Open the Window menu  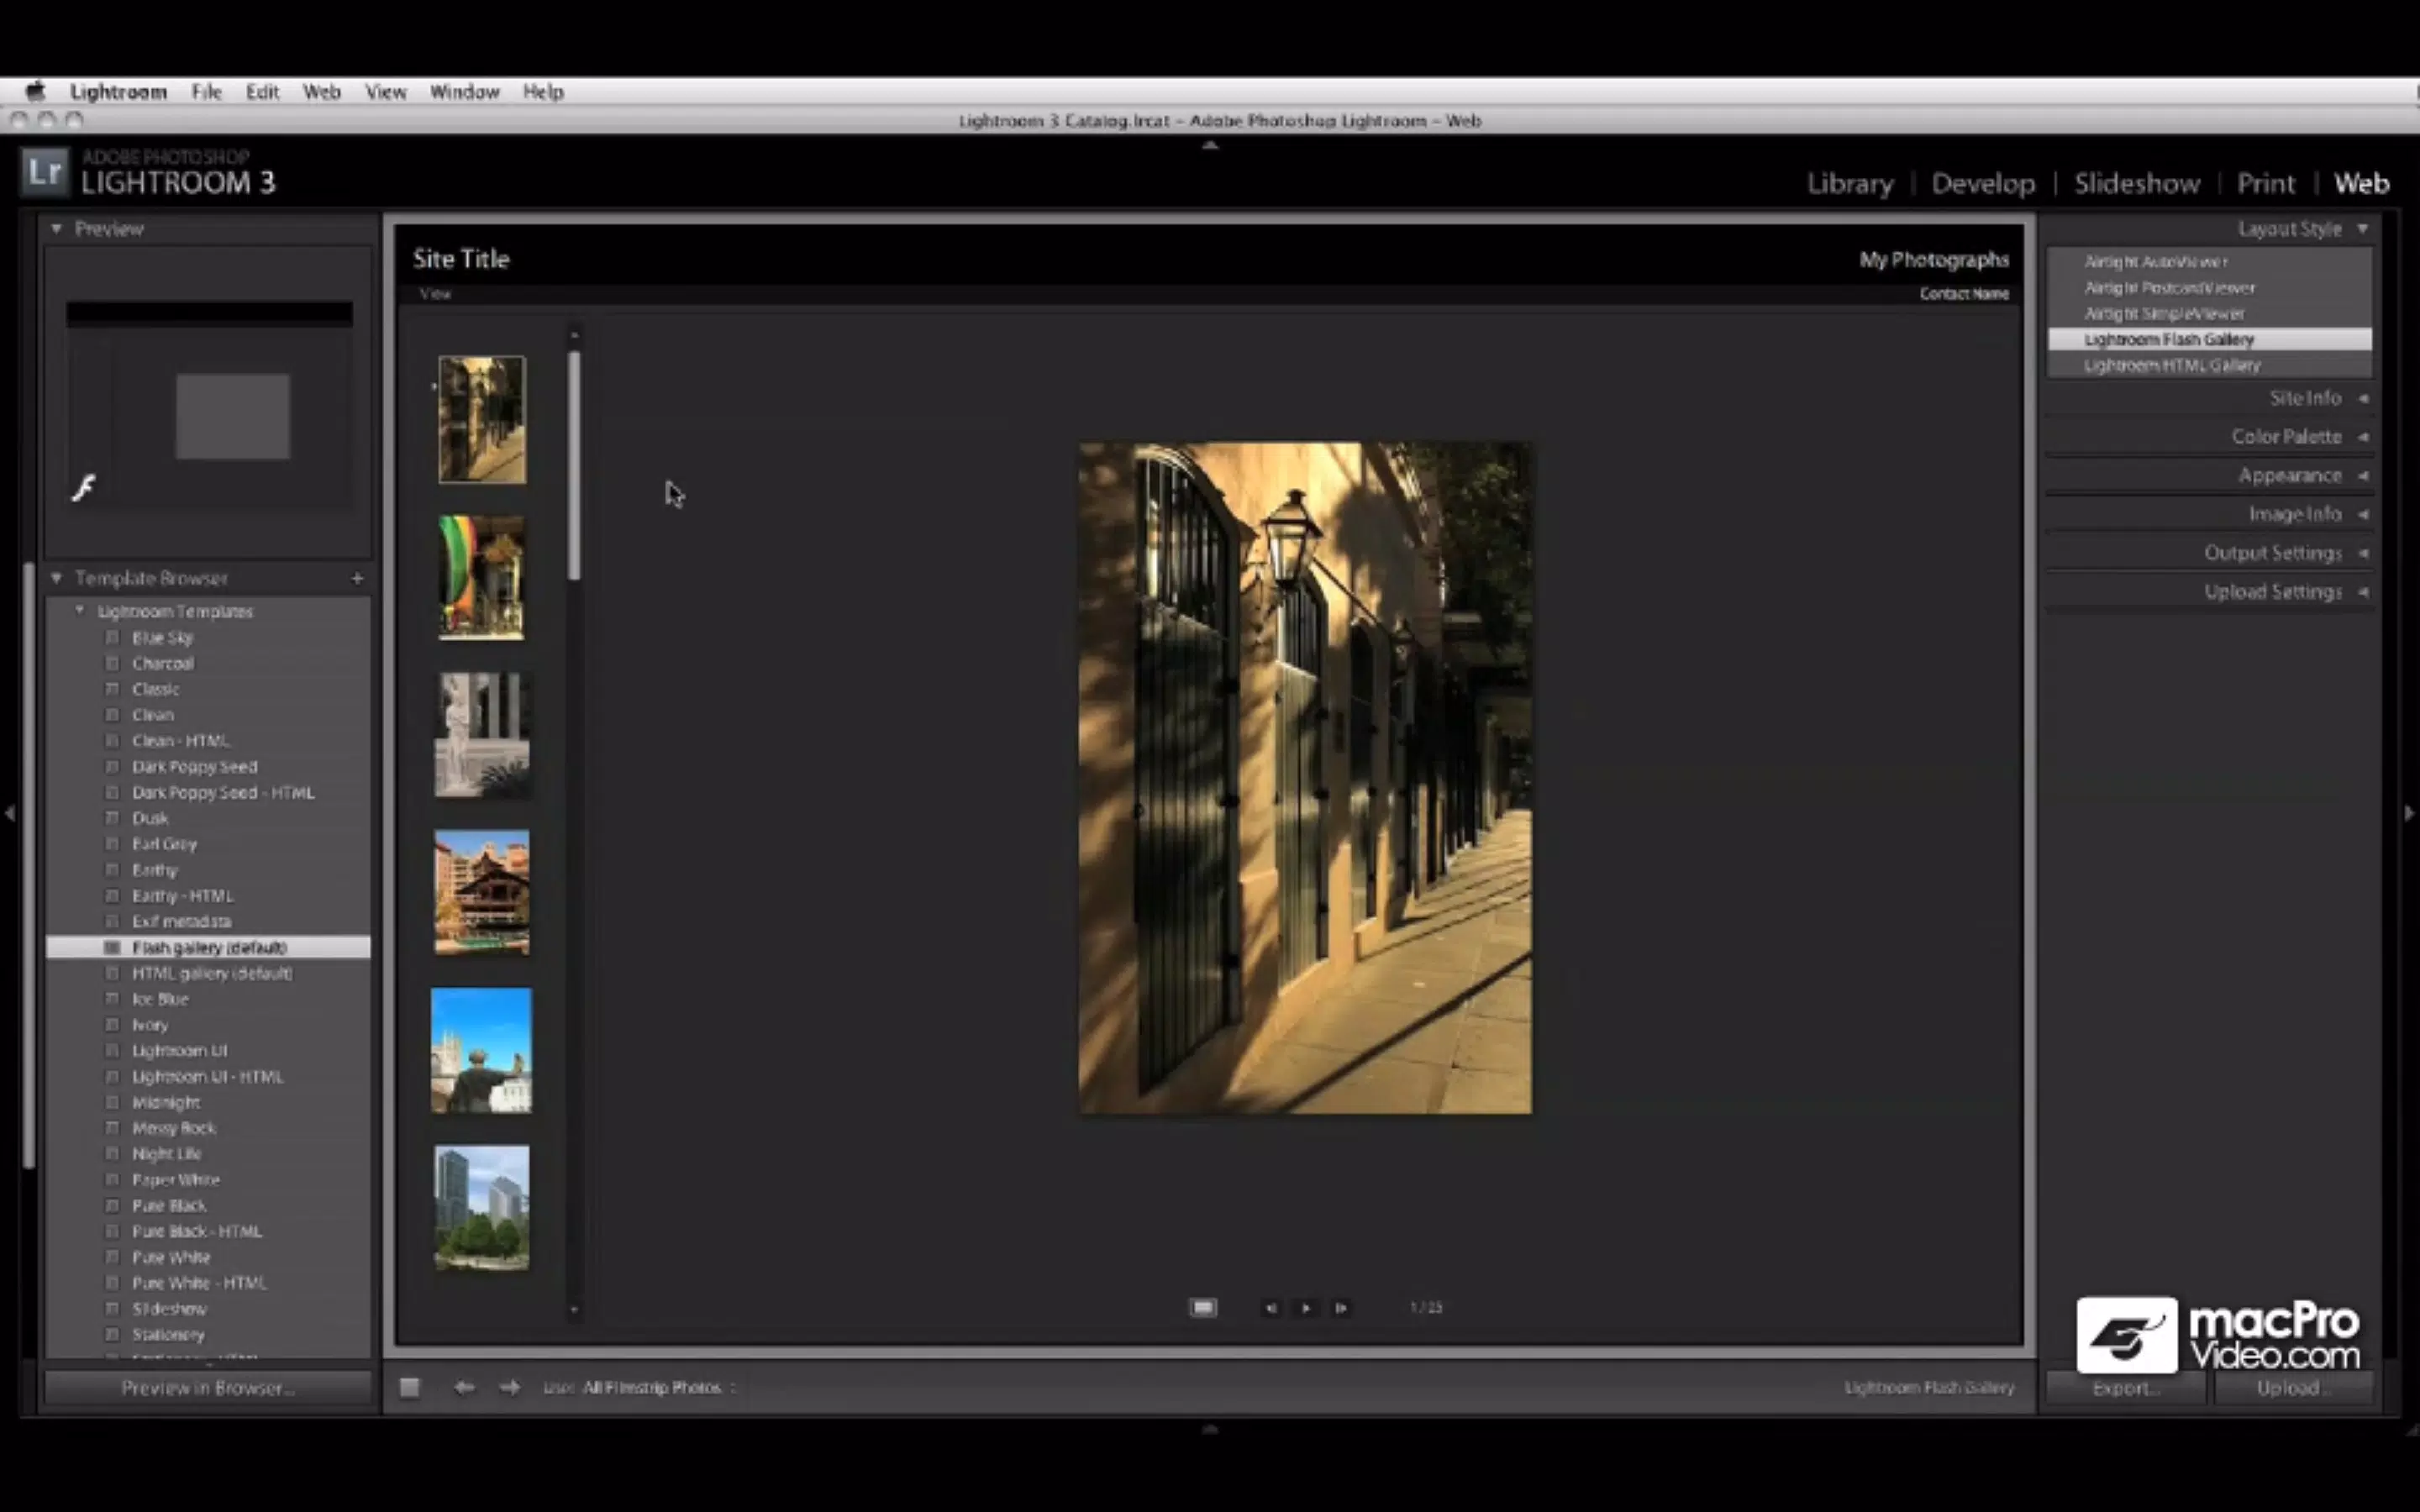point(464,91)
